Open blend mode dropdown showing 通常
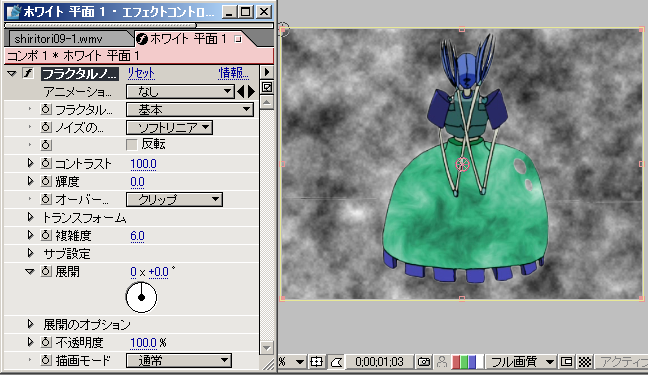The image size is (648, 375). (x=179, y=361)
